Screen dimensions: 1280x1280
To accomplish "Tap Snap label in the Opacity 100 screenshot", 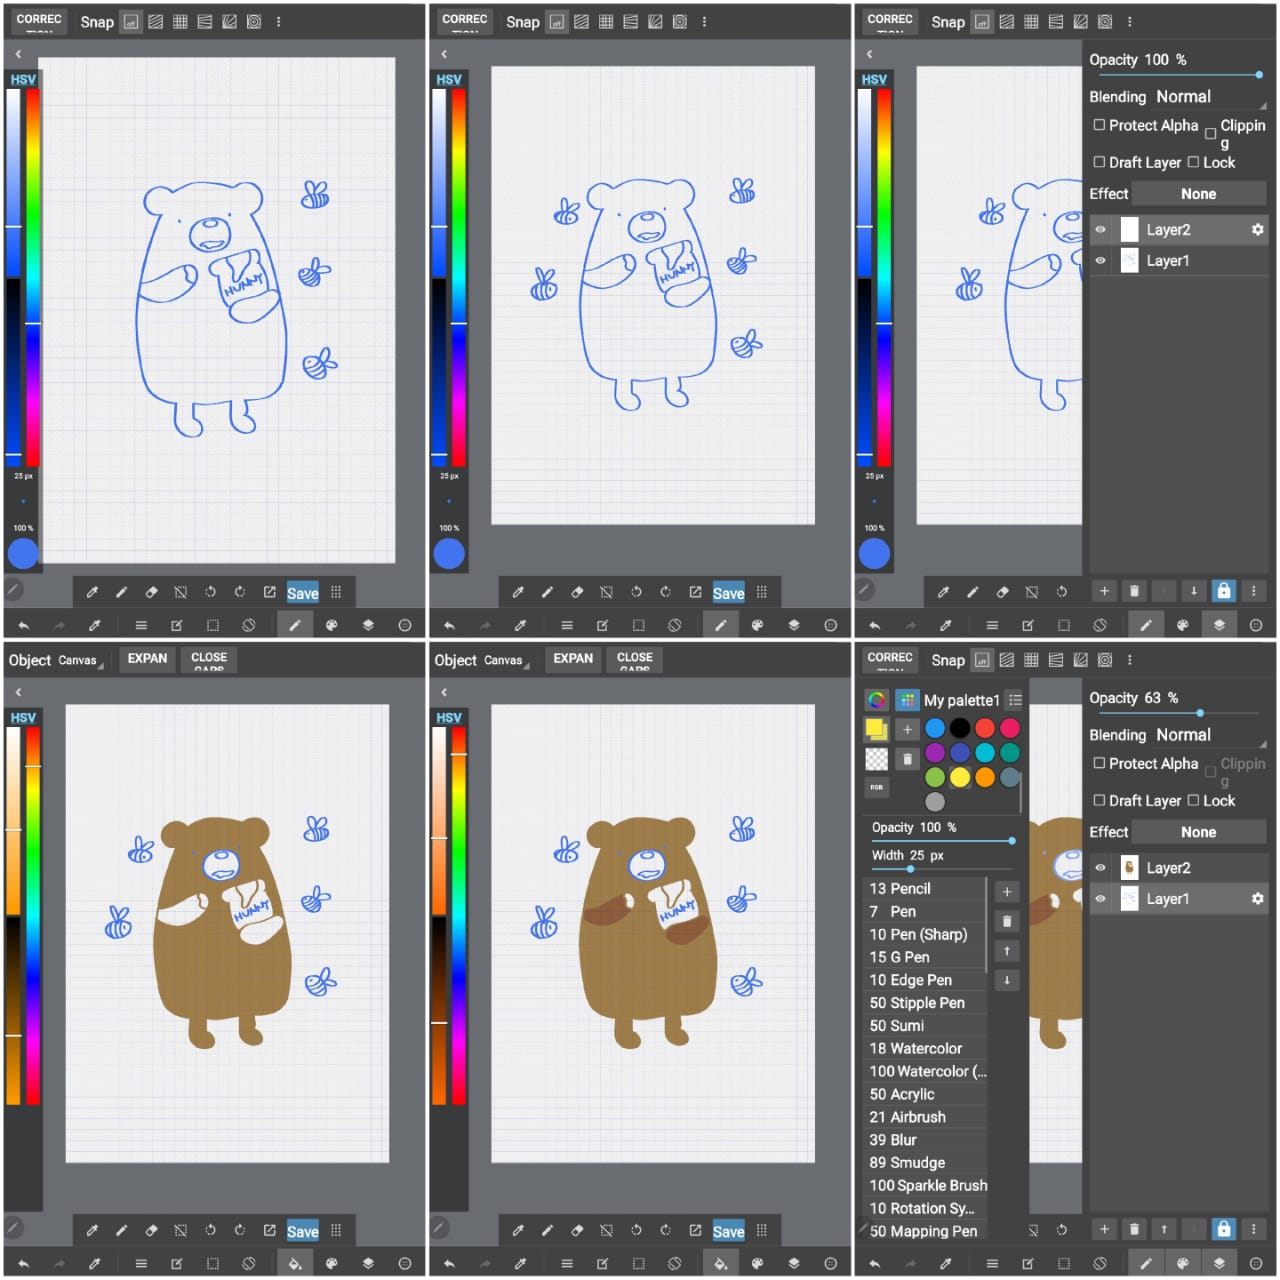I will [948, 21].
